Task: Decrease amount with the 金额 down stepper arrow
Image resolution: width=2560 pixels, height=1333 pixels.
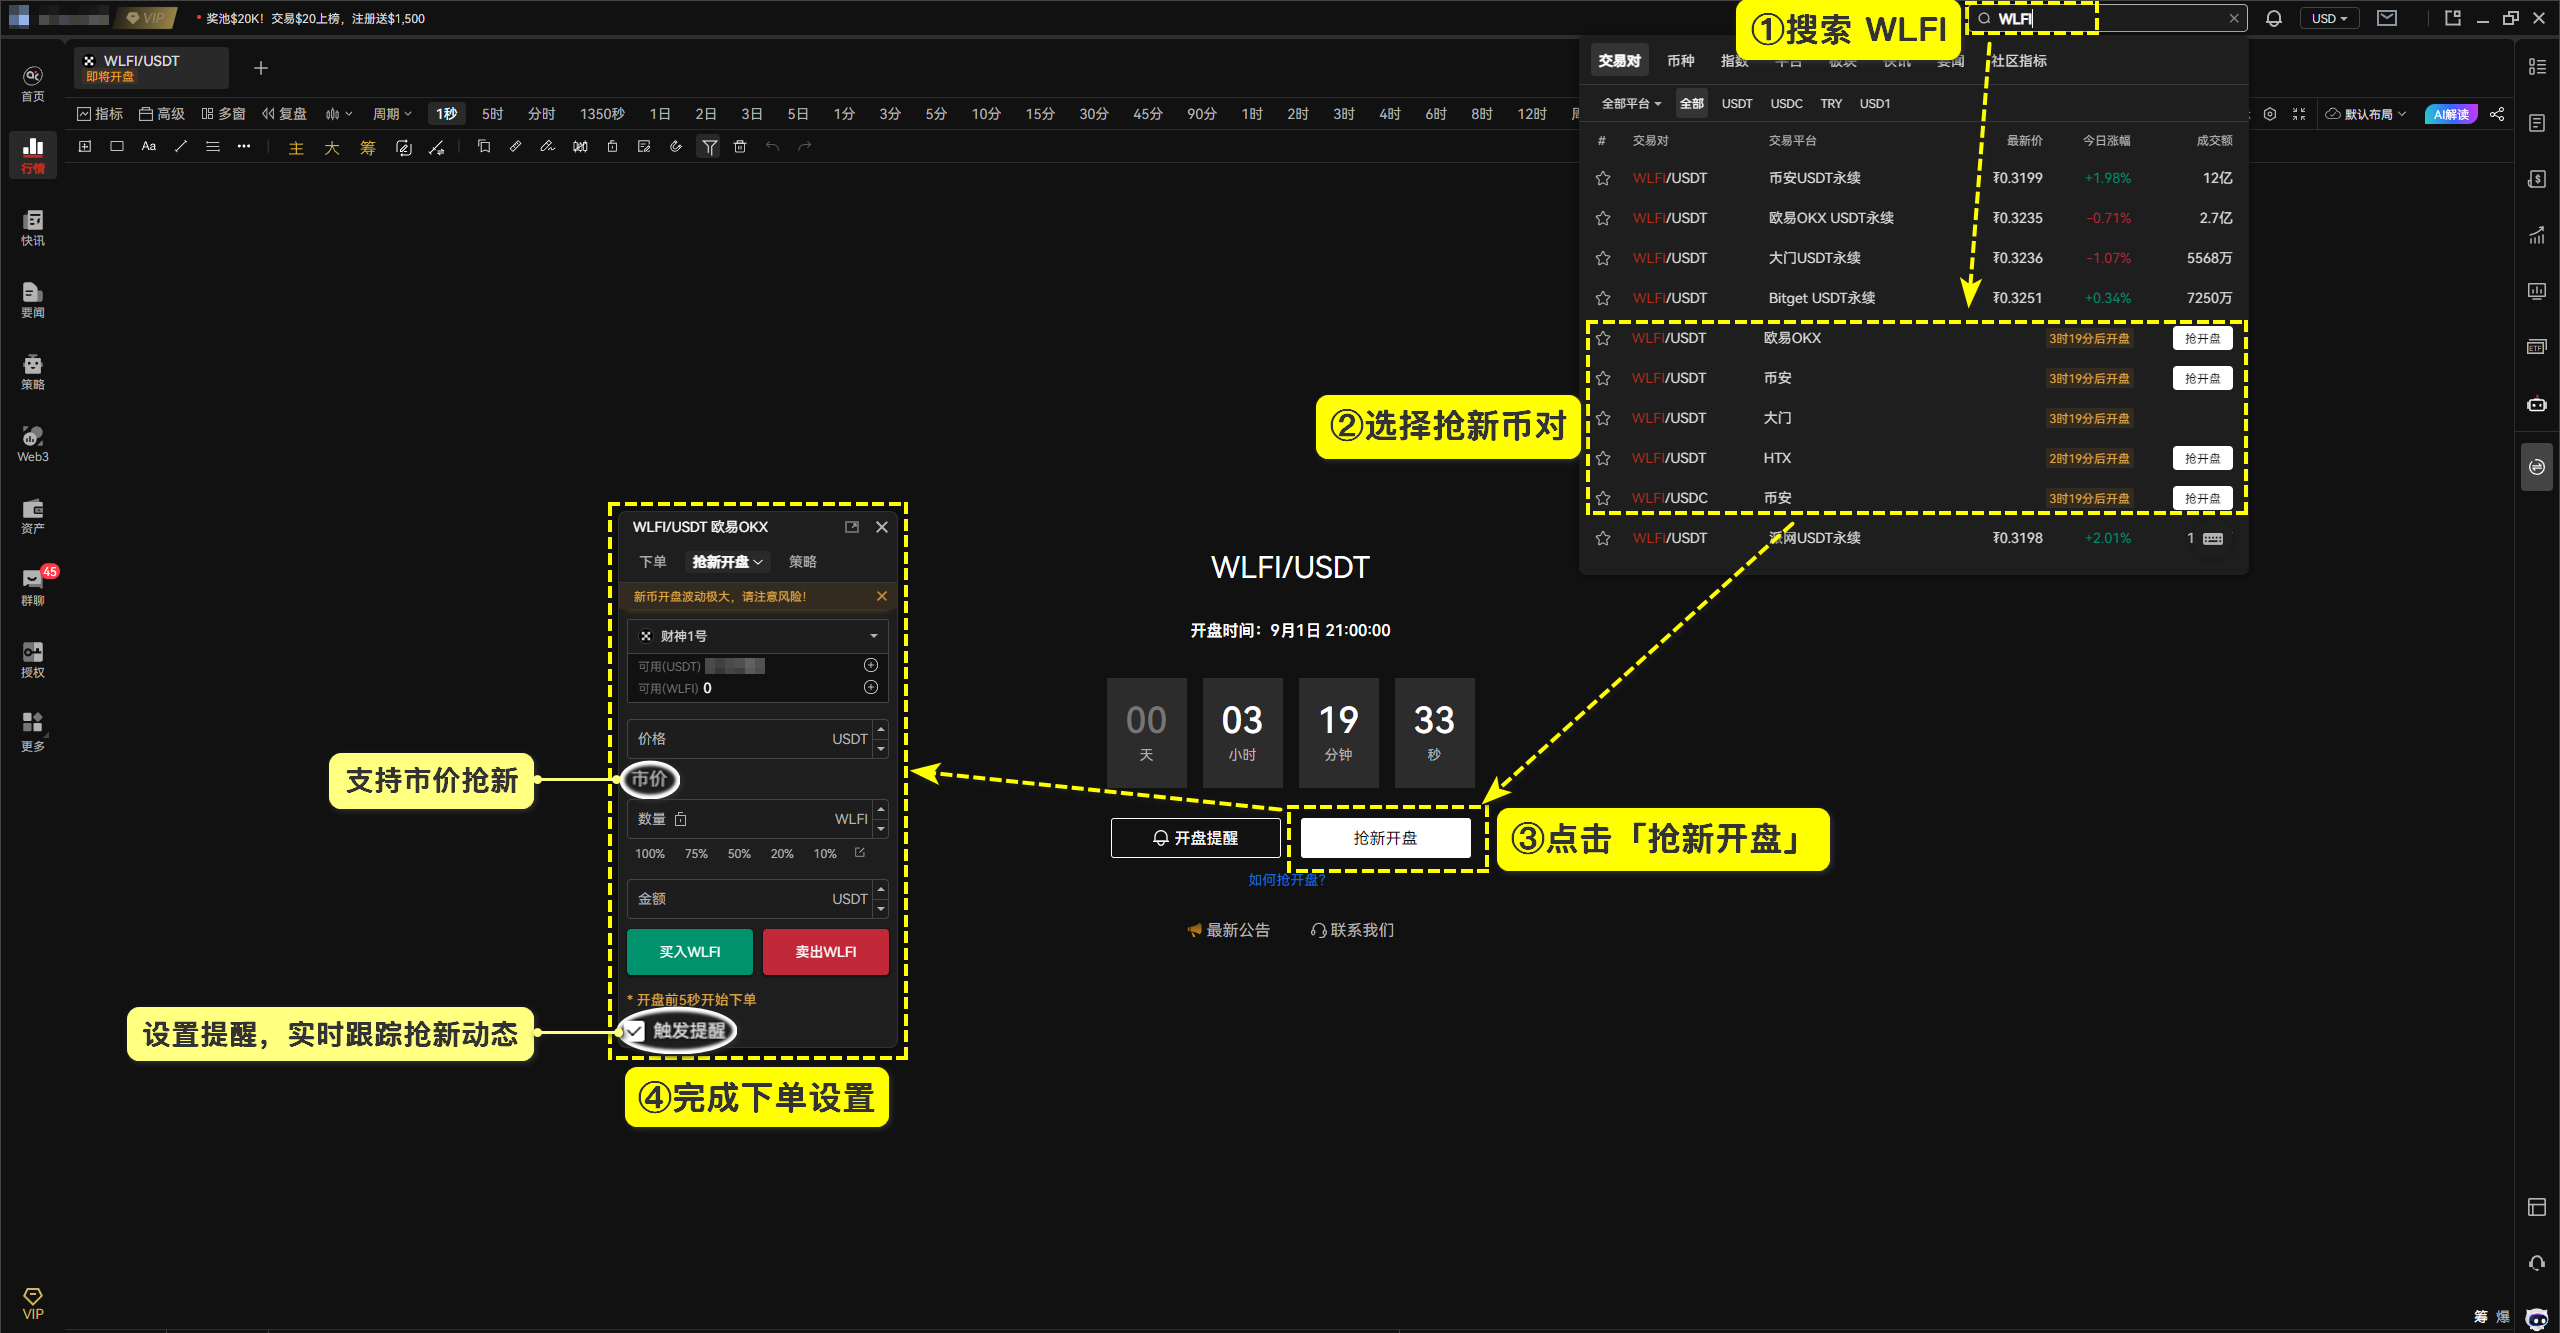Action: click(x=881, y=909)
